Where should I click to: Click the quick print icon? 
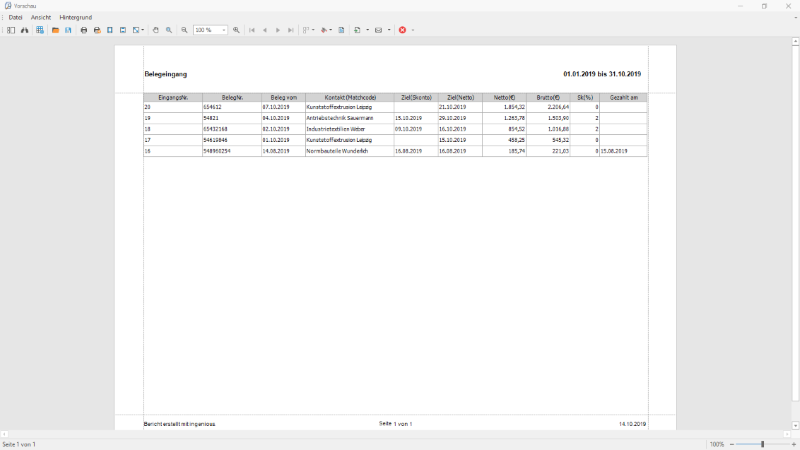[x=97, y=30]
